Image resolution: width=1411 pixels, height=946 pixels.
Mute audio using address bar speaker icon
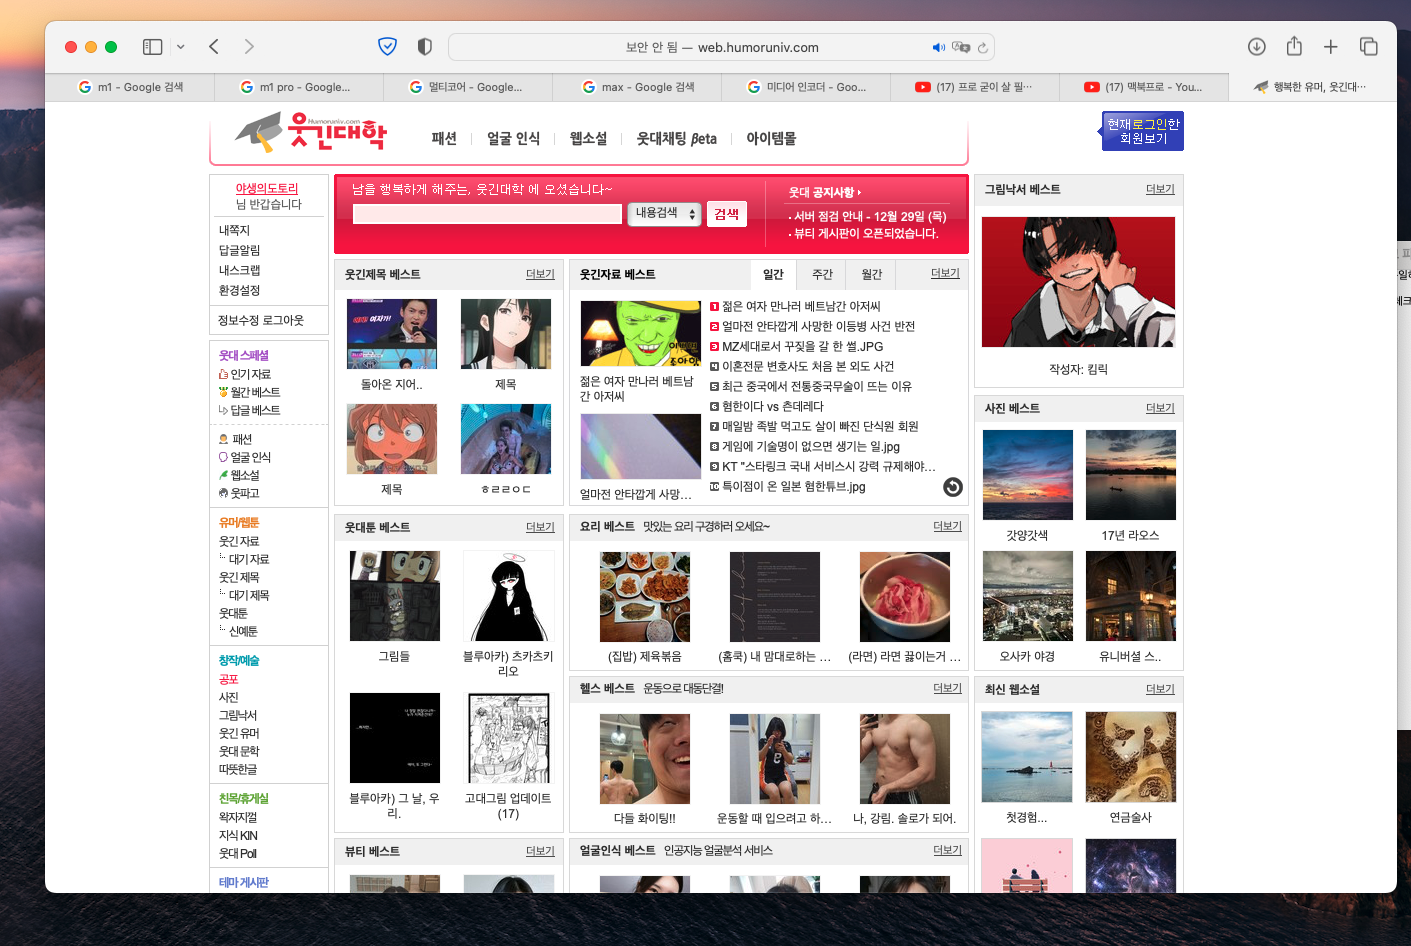pyautogui.click(x=938, y=48)
